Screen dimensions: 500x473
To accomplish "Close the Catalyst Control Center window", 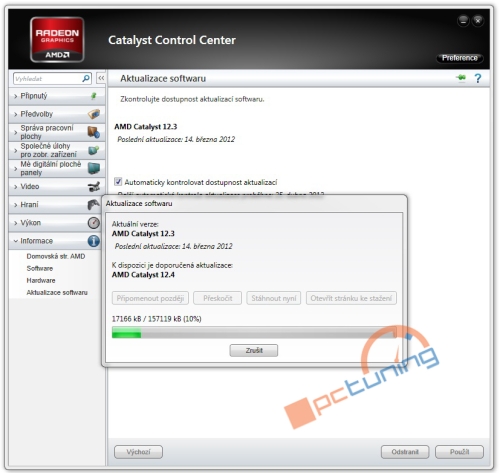I will click(478, 21).
